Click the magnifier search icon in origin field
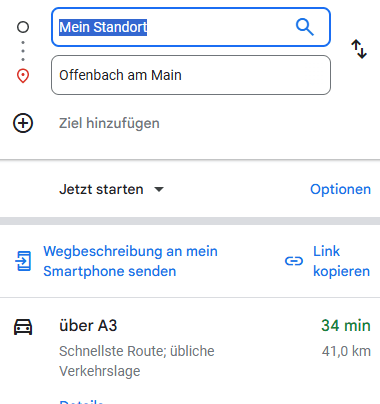This screenshot has width=380, height=404. click(305, 27)
